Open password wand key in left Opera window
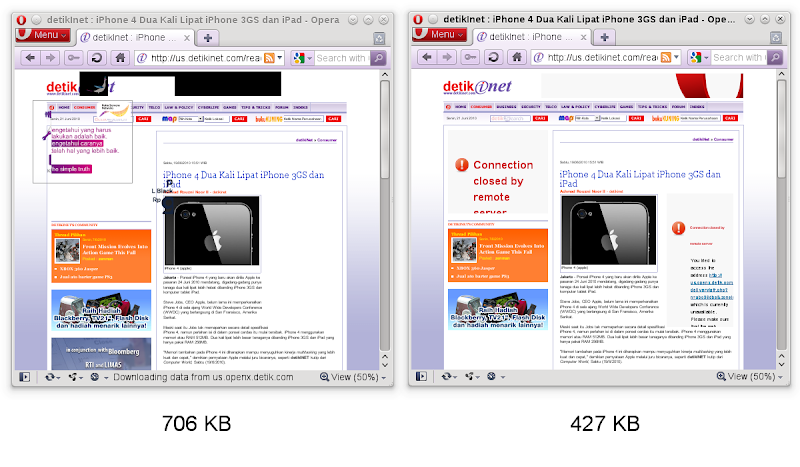Screen dimensions: 800x467 tap(73, 58)
